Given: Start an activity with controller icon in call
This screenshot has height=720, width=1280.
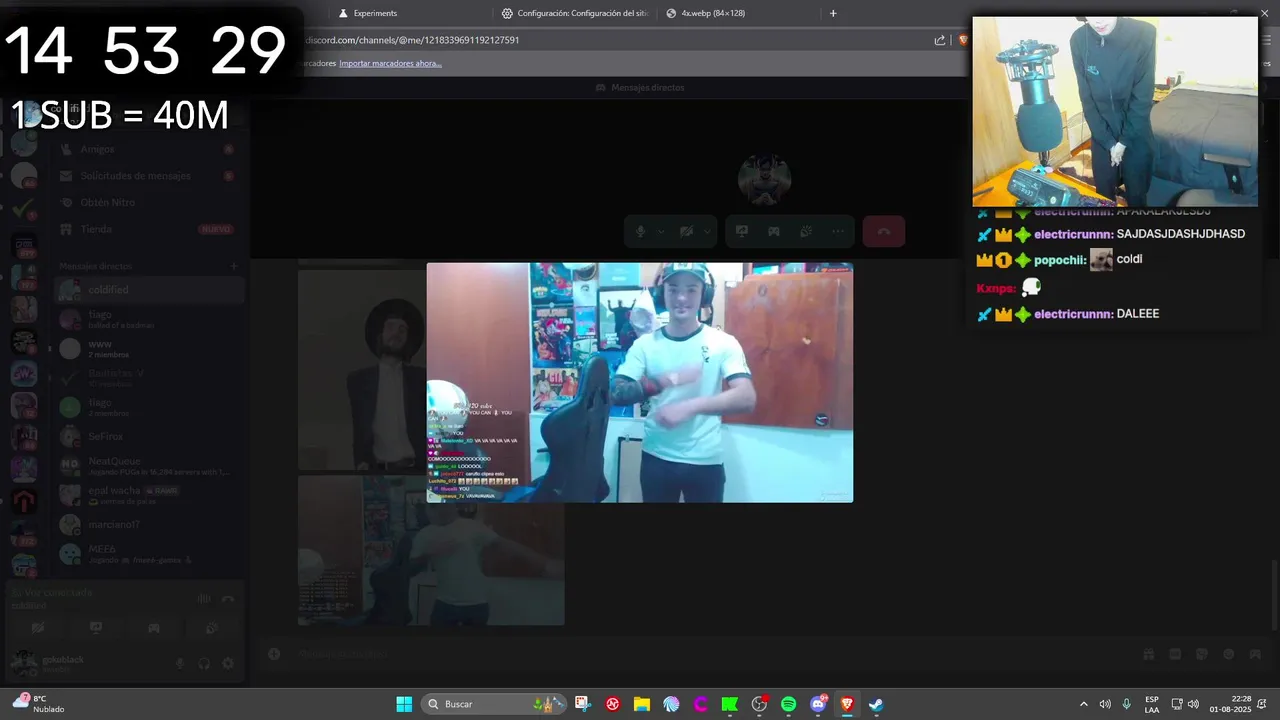Looking at the screenshot, I should (x=774, y=231).
